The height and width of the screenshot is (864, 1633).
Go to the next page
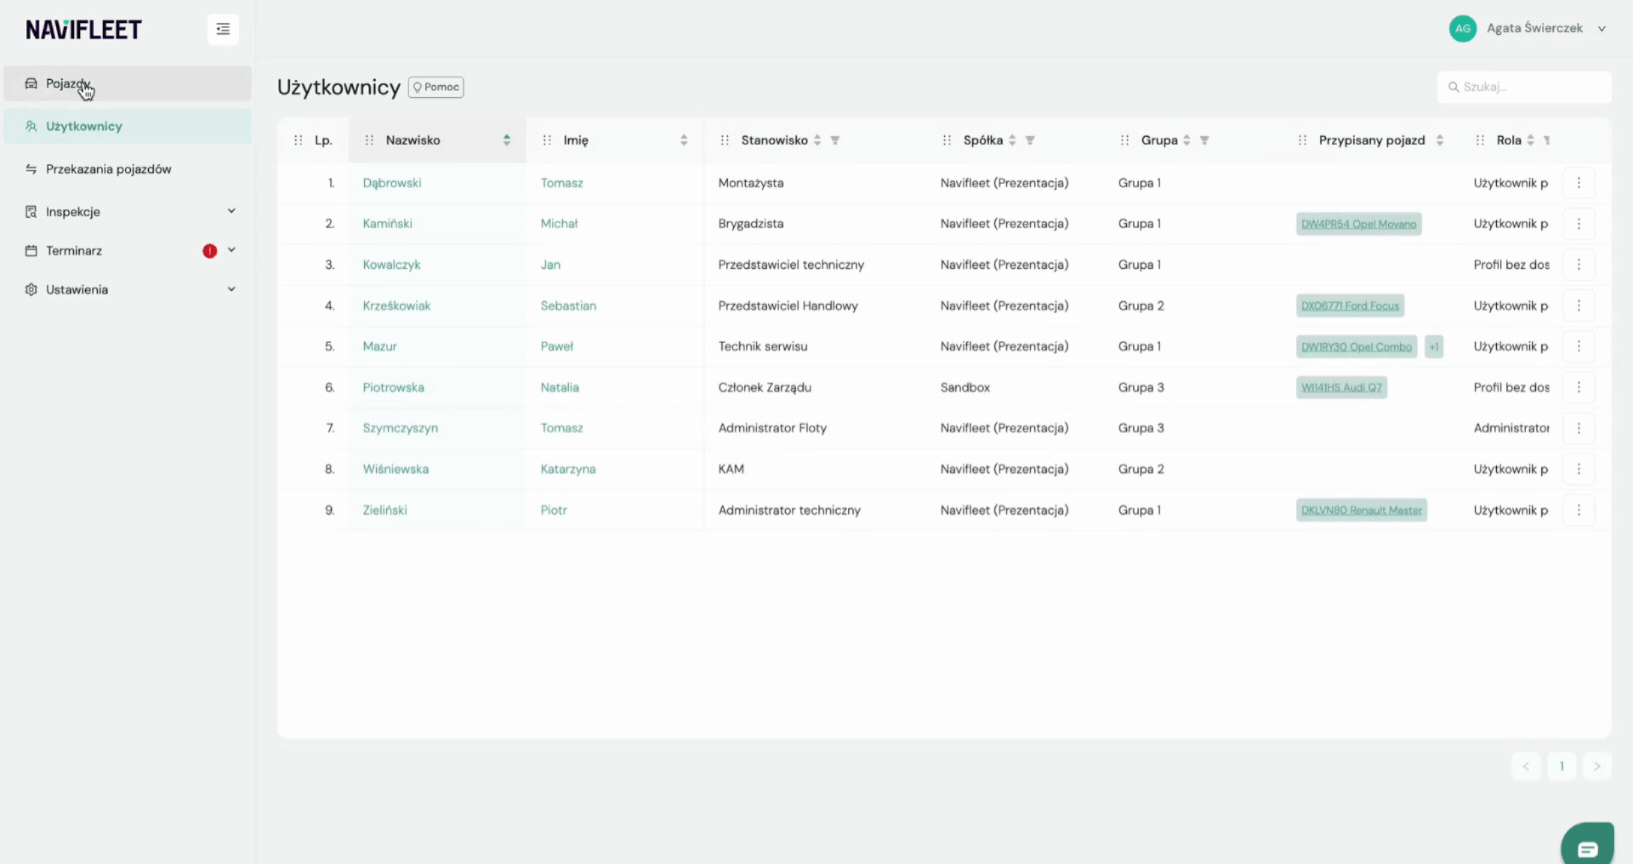tap(1597, 766)
